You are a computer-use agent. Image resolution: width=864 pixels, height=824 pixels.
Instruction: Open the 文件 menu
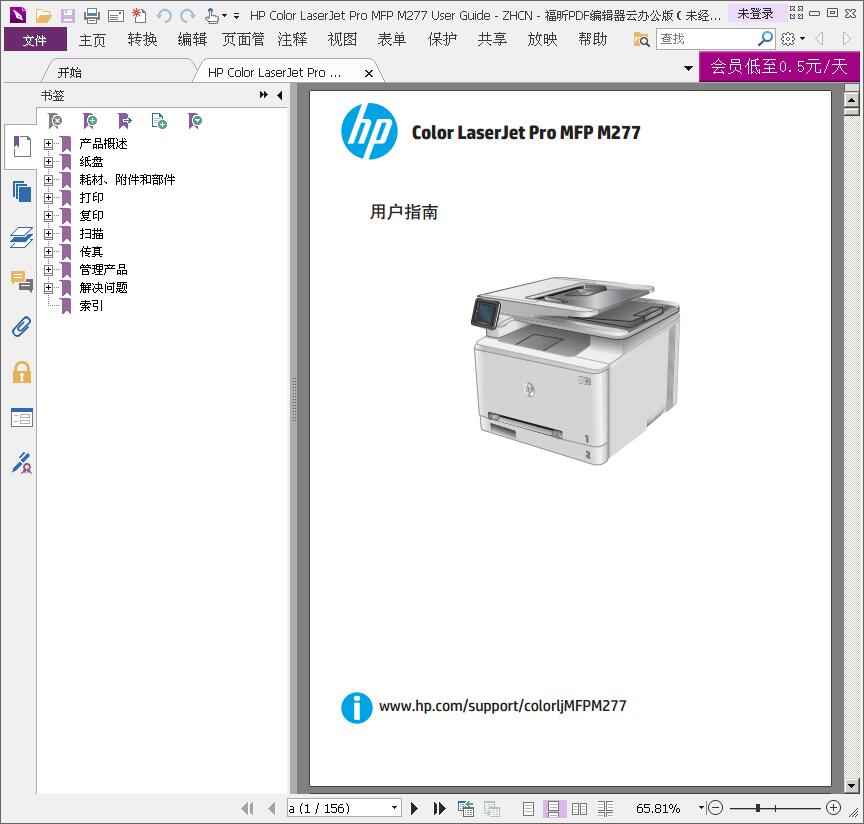click(x=35, y=40)
